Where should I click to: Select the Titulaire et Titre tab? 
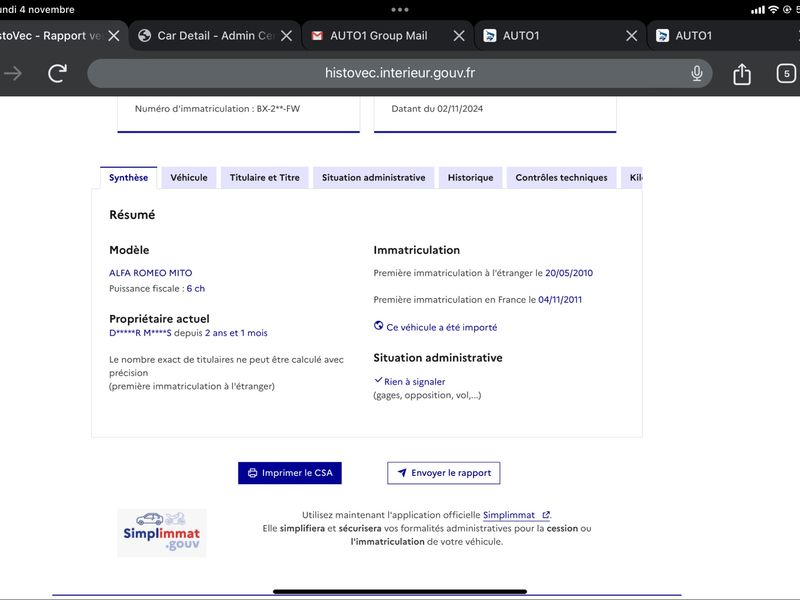coord(264,178)
